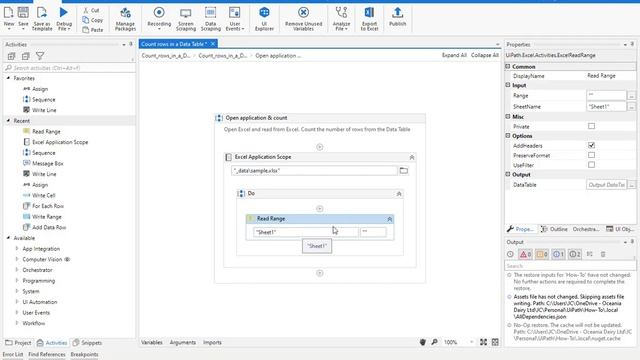Click Cut in the ribbon
This screenshot has height=360, width=640.
coord(91,10)
